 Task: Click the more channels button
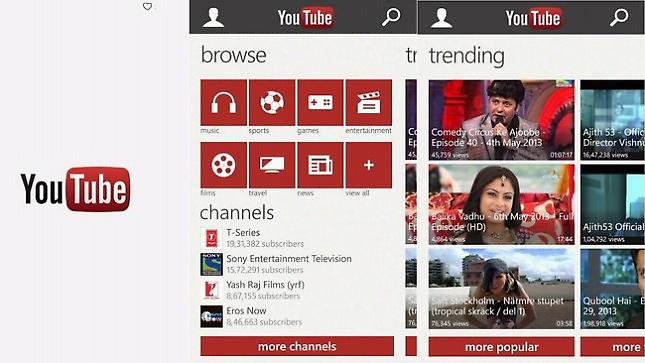tap(297, 346)
